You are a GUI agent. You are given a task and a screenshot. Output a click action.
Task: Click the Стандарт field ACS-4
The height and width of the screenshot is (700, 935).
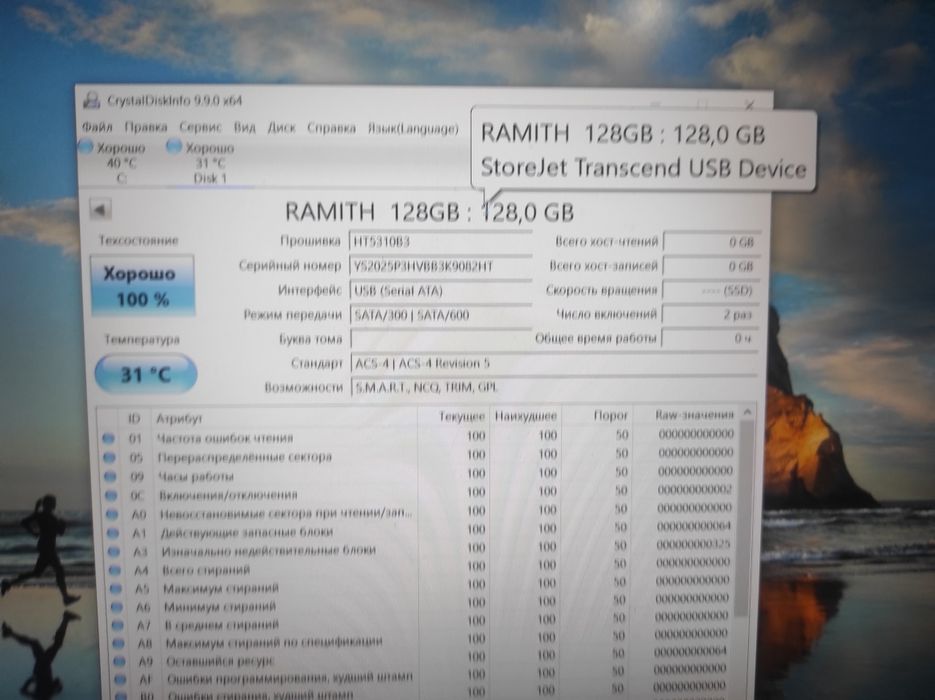pos(554,363)
